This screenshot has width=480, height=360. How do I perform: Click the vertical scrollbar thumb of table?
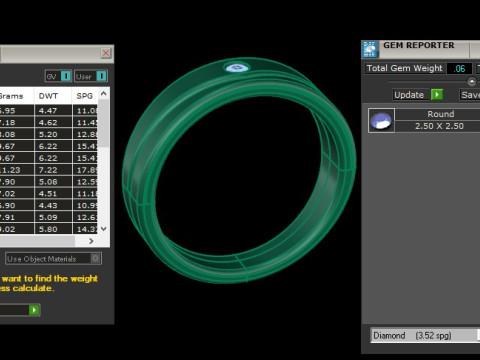click(x=103, y=123)
